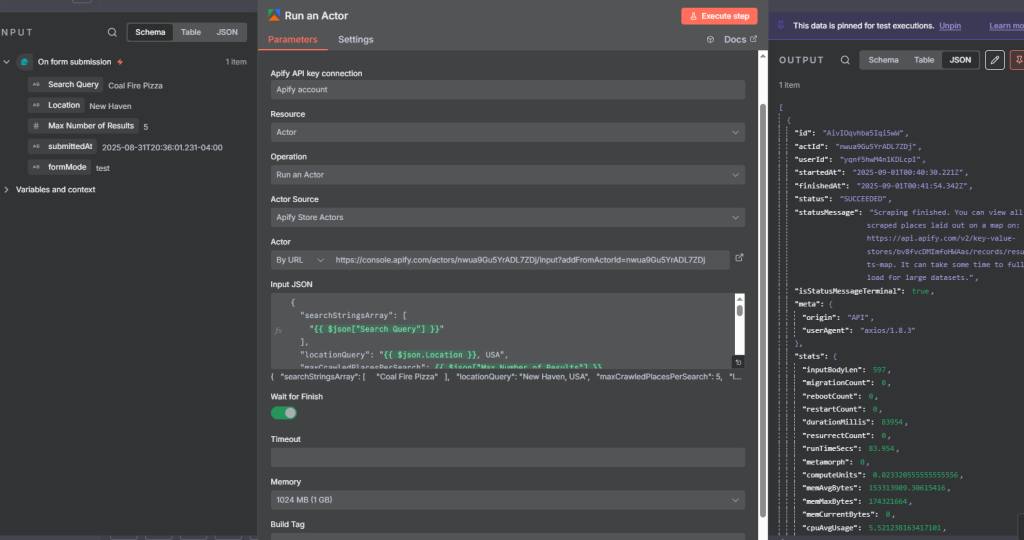This screenshot has height=540, width=1024.
Task: Click the form trigger icon for On form submission
Action: tap(25, 62)
